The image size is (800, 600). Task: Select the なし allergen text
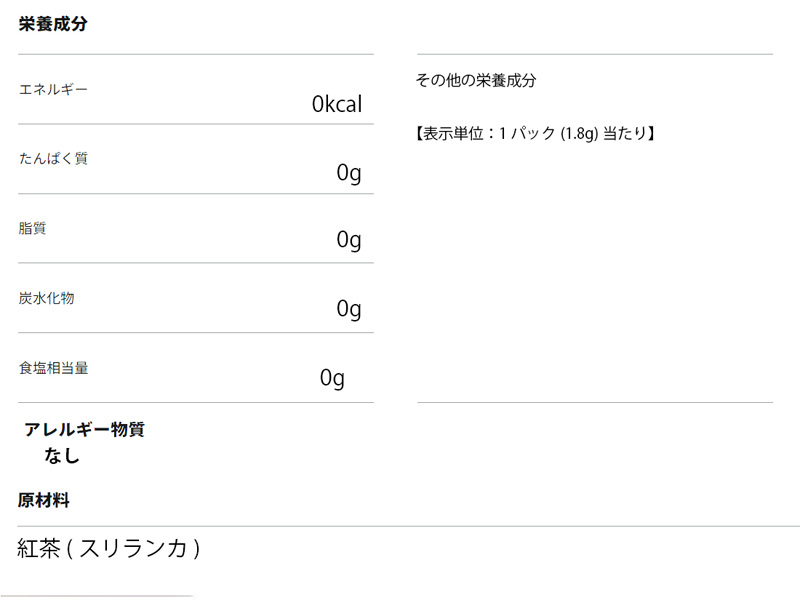point(62,456)
